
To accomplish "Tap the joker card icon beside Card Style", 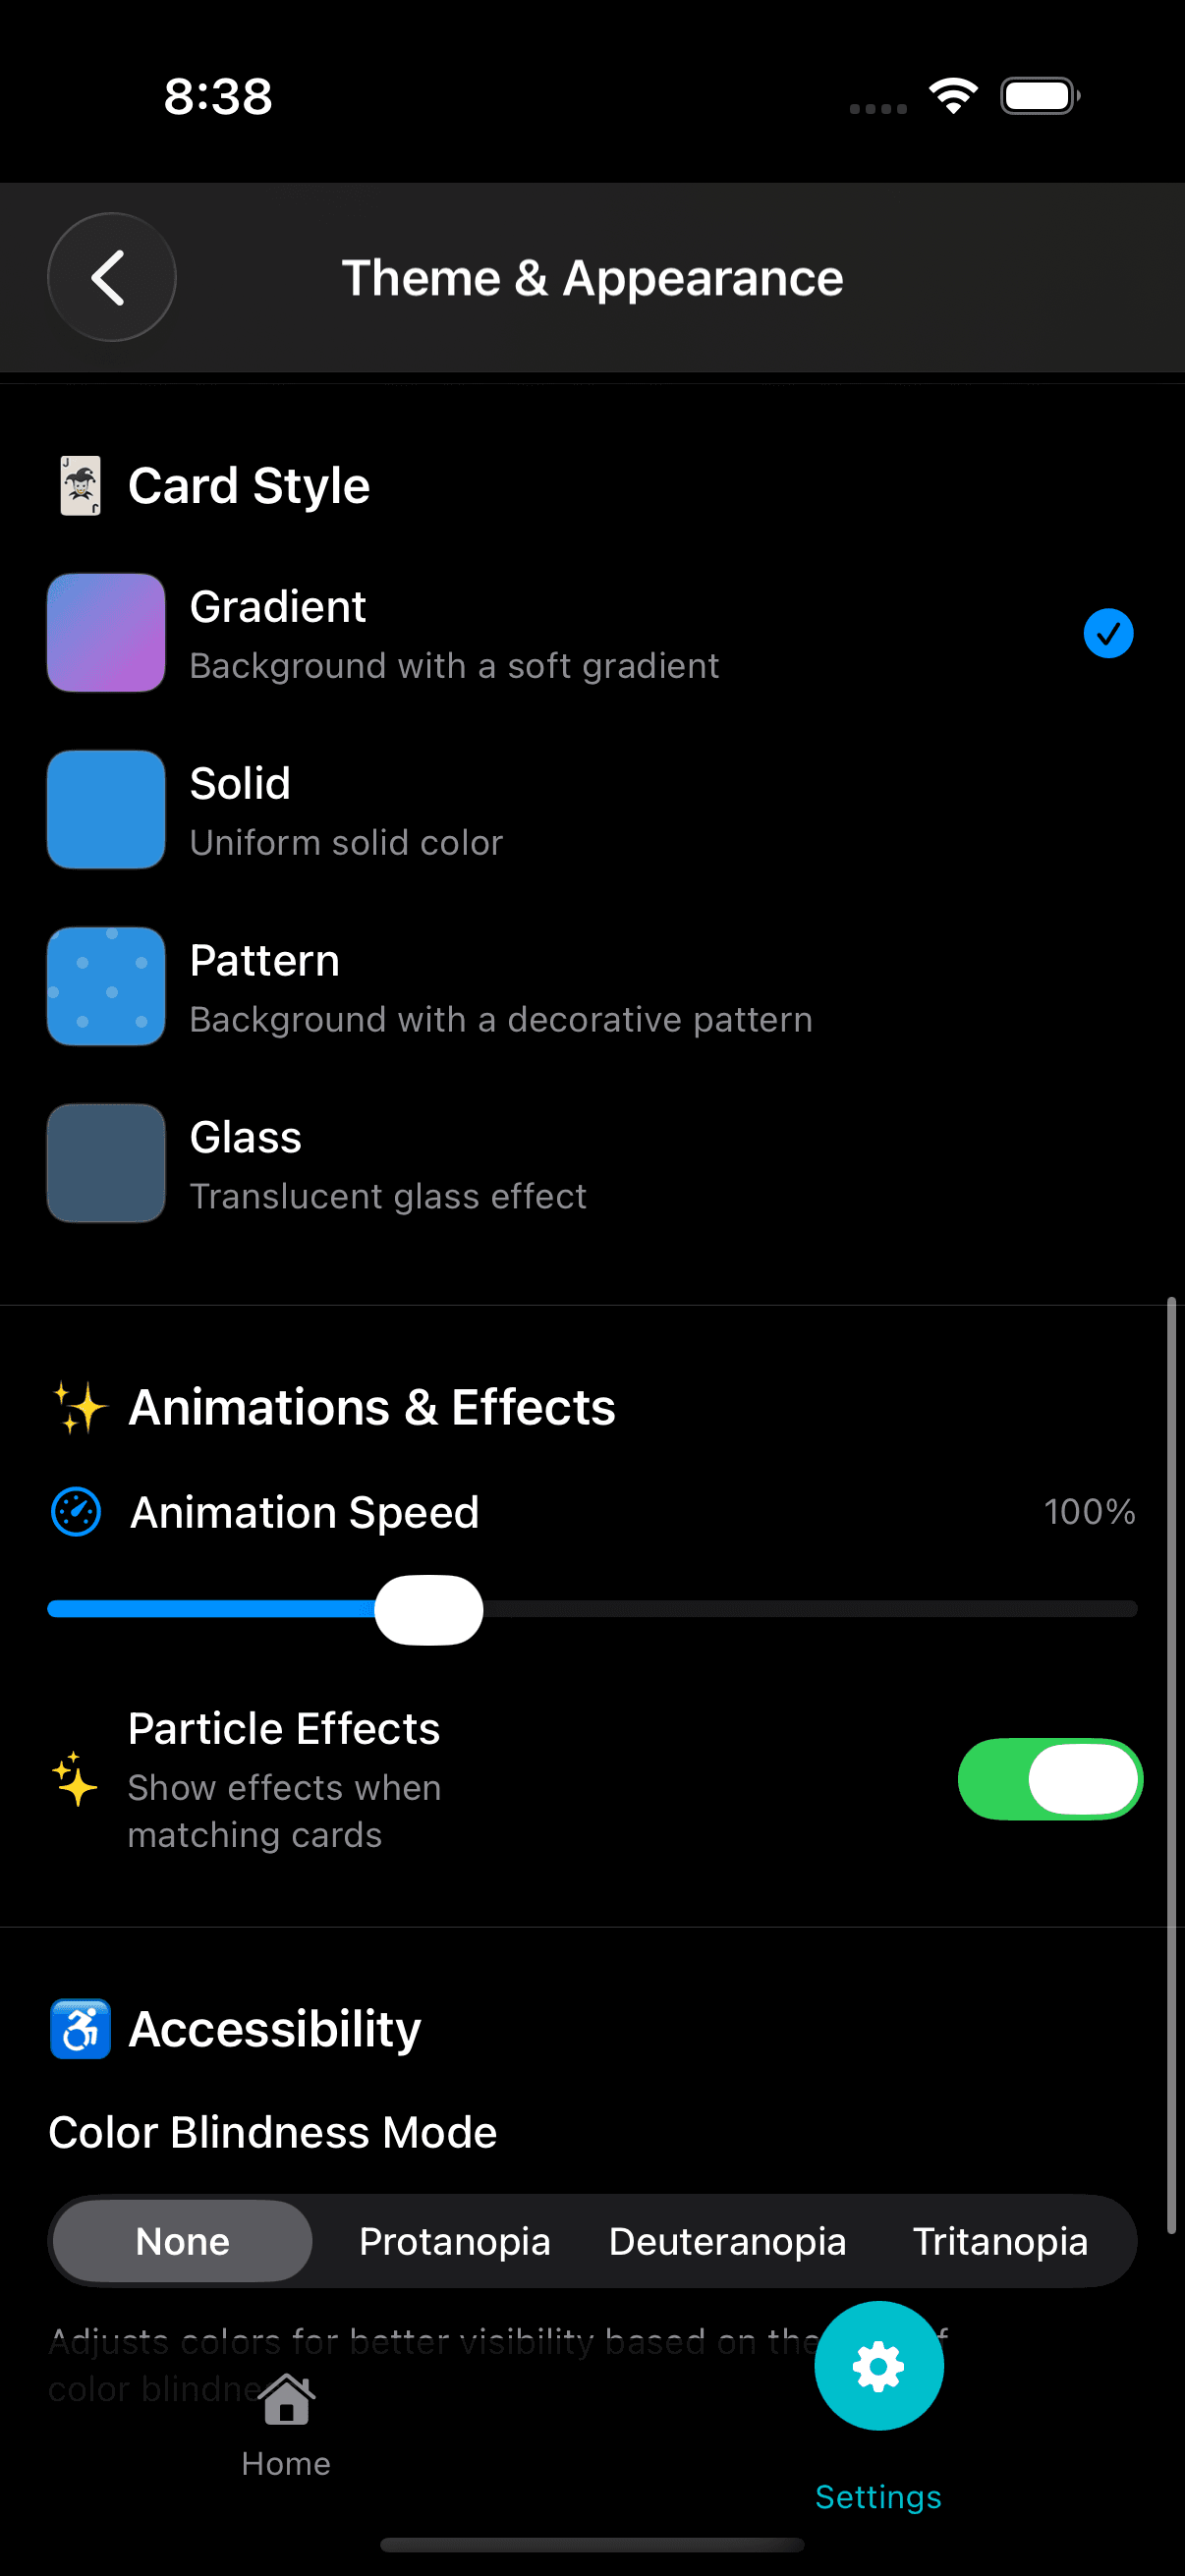I will pos(80,486).
